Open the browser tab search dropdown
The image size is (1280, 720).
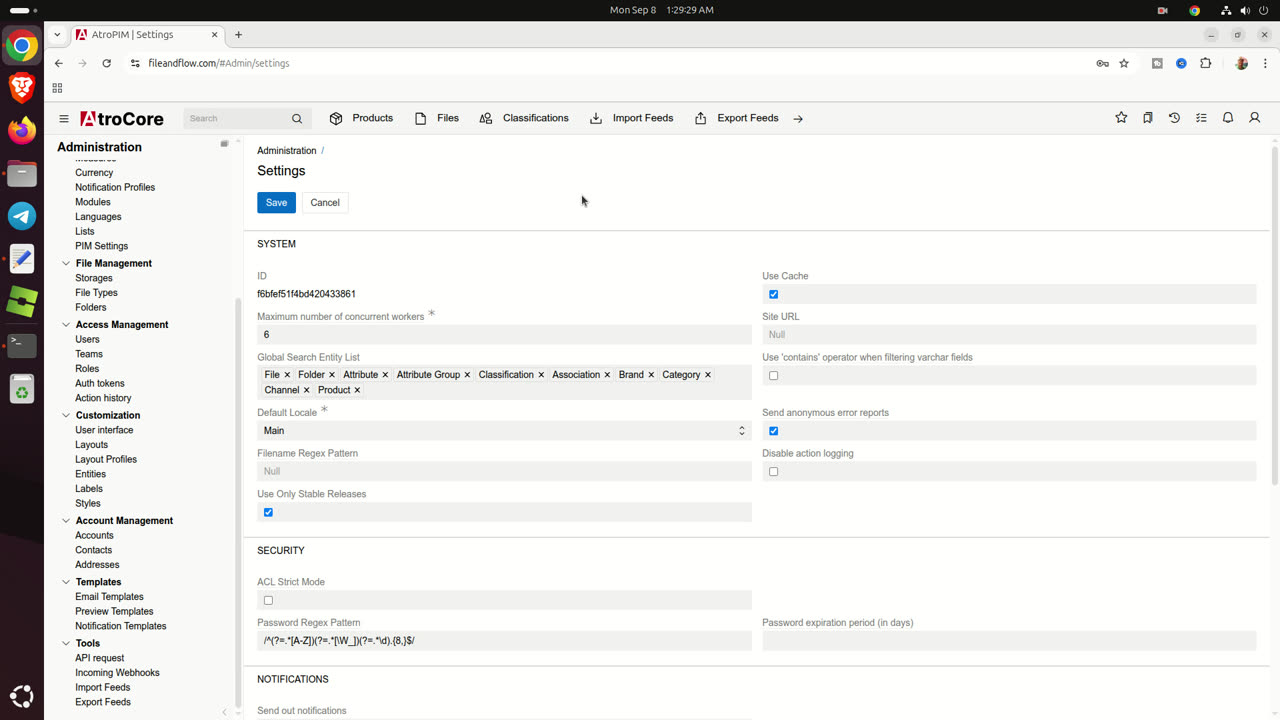[57, 34]
